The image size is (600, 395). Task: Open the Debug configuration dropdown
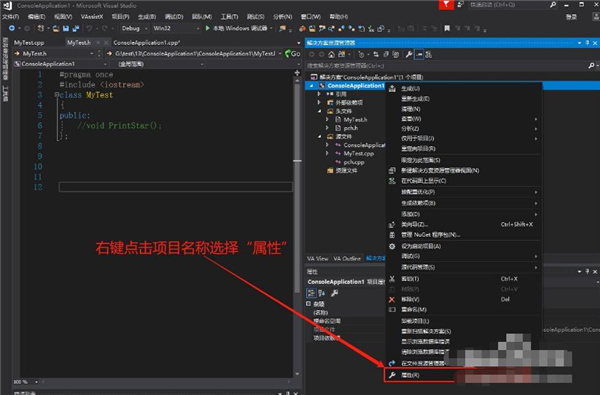tap(134, 28)
